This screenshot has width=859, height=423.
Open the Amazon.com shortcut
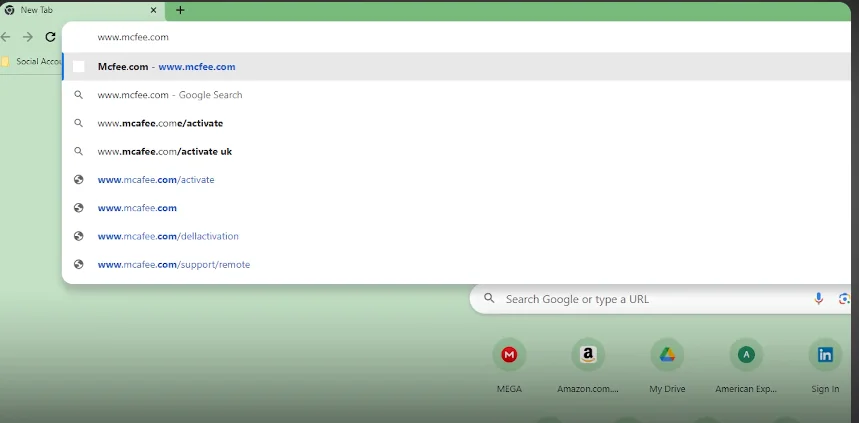[x=588, y=365]
